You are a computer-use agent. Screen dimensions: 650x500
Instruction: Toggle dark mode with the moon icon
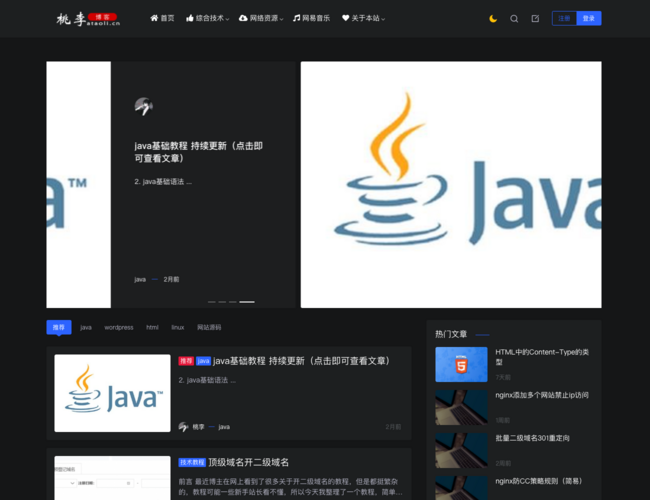(493, 19)
